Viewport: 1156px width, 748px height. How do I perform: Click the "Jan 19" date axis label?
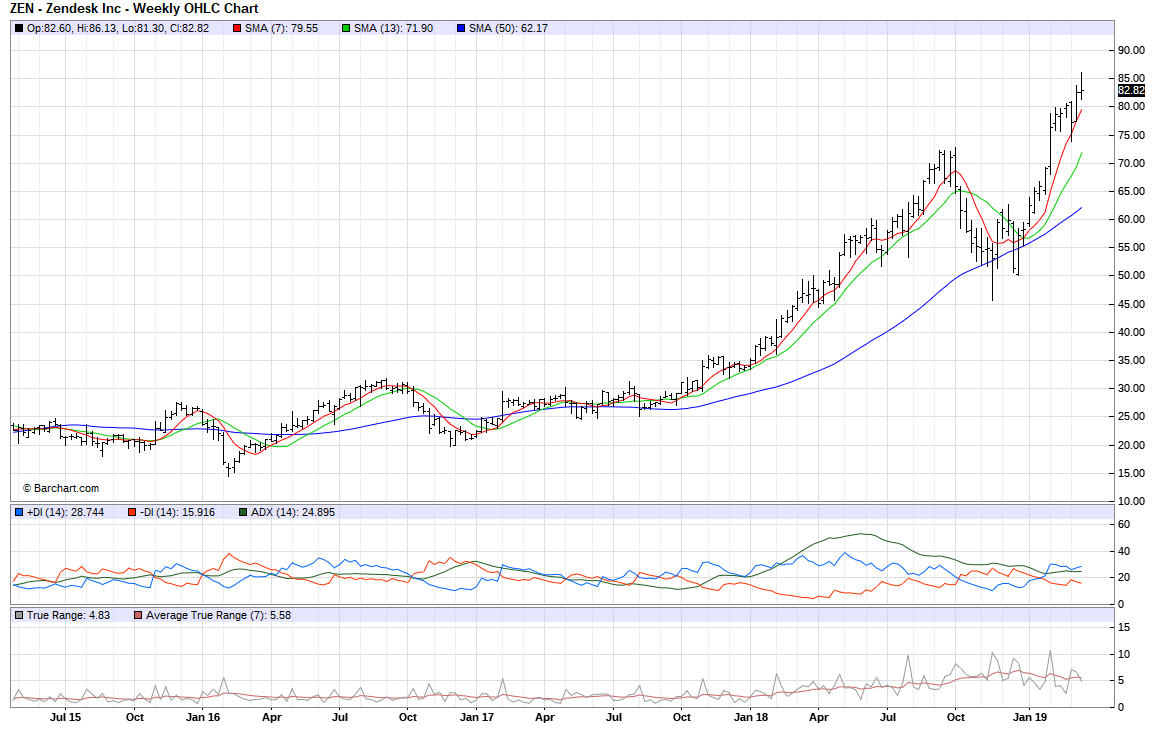tap(1030, 717)
